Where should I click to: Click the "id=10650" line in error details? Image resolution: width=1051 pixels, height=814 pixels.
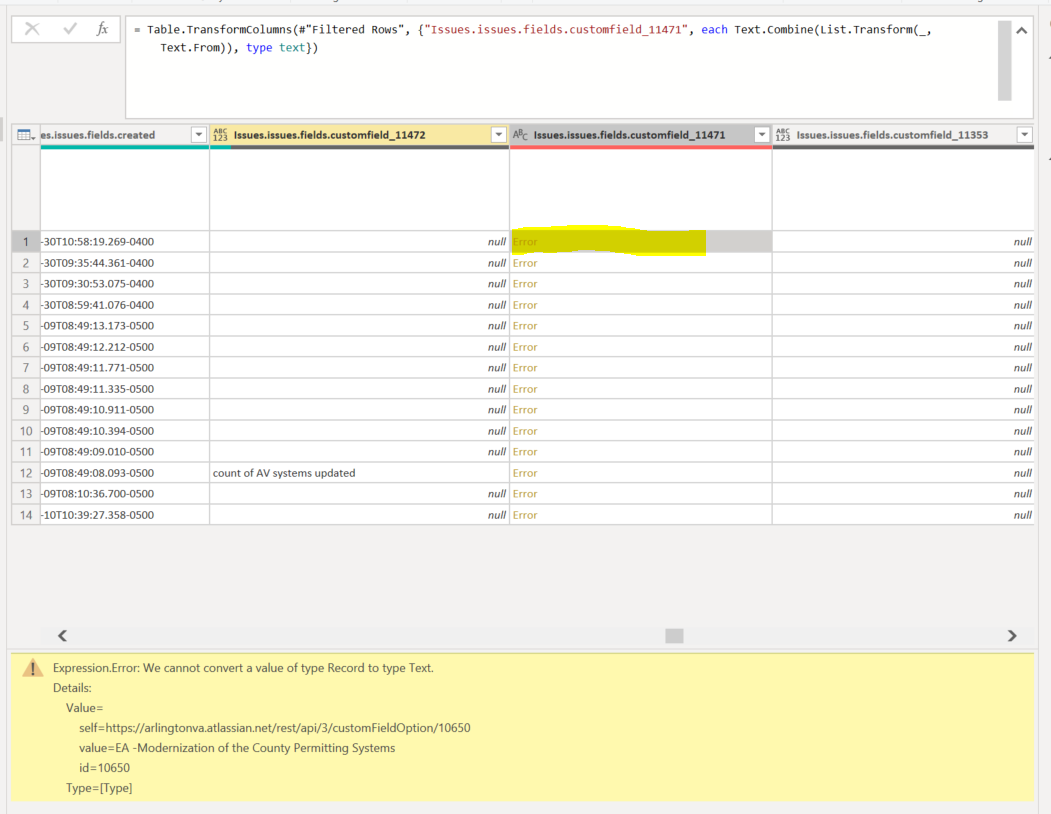pos(105,768)
